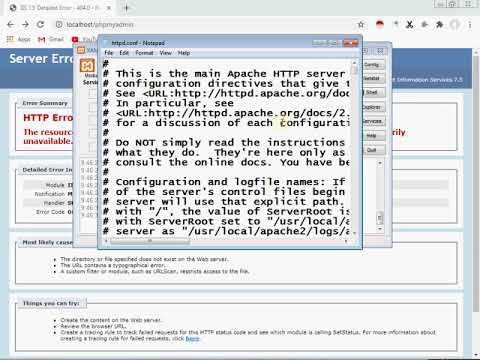This screenshot has width=480, height=360.
Task: Click Notepad vertical scrollbar up arrow
Action: point(354,63)
